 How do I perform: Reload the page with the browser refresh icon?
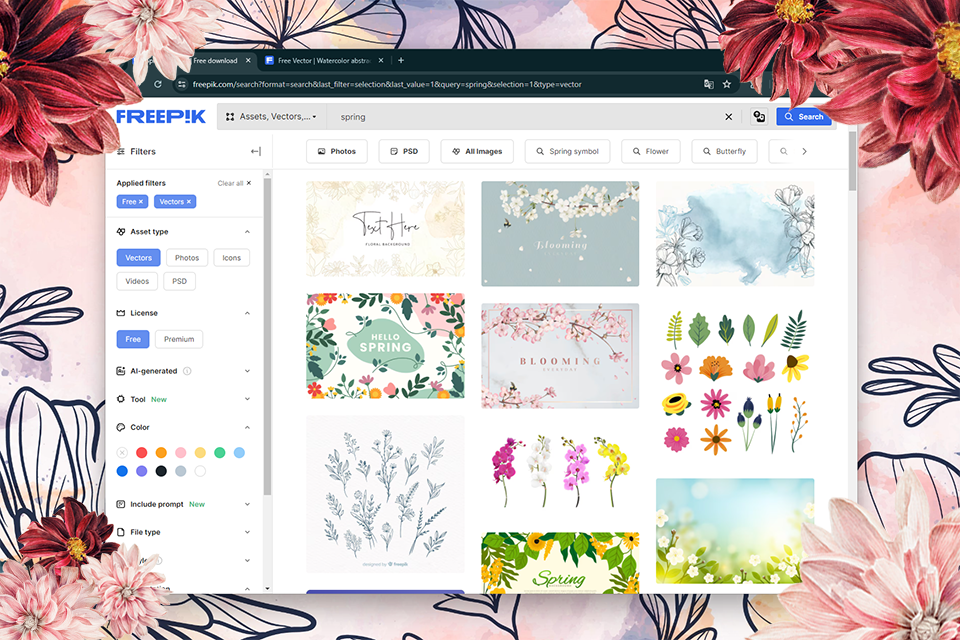[x=158, y=85]
